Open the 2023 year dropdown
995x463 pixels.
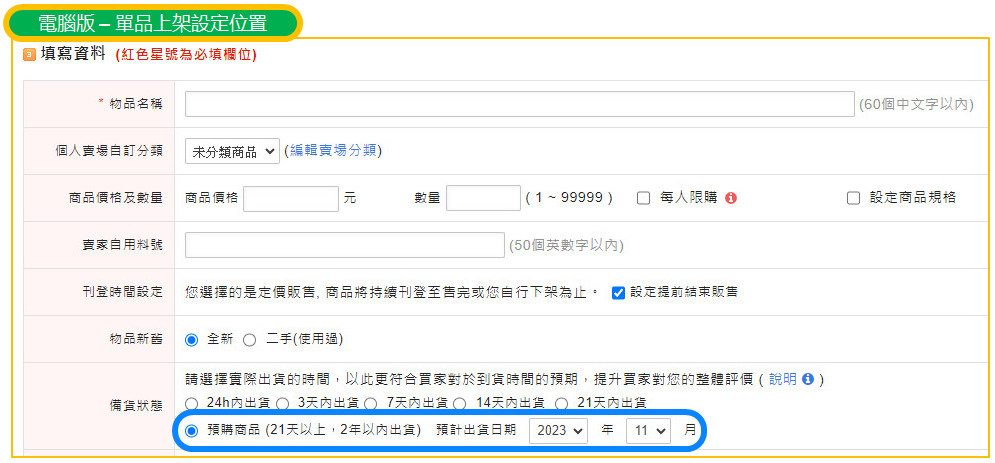click(x=558, y=432)
